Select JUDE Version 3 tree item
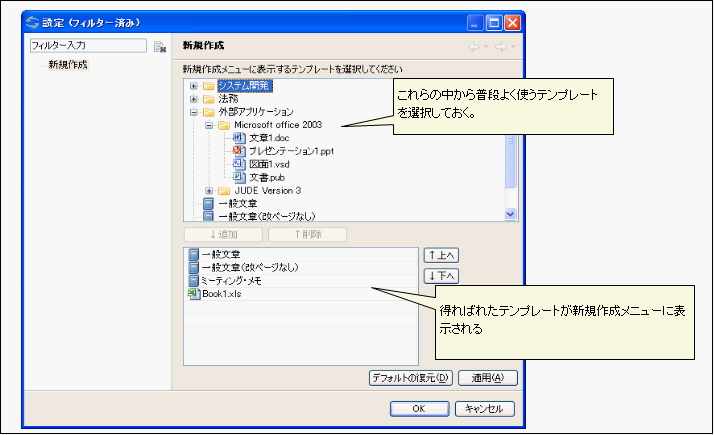The height and width of the screenshot is (435, 714). coord(268,190)
